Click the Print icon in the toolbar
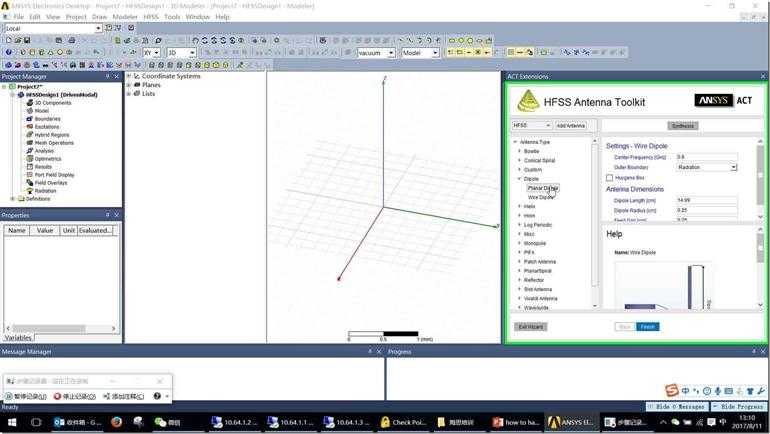Screen dimensions: 770x434 click(x=72, y=40)
